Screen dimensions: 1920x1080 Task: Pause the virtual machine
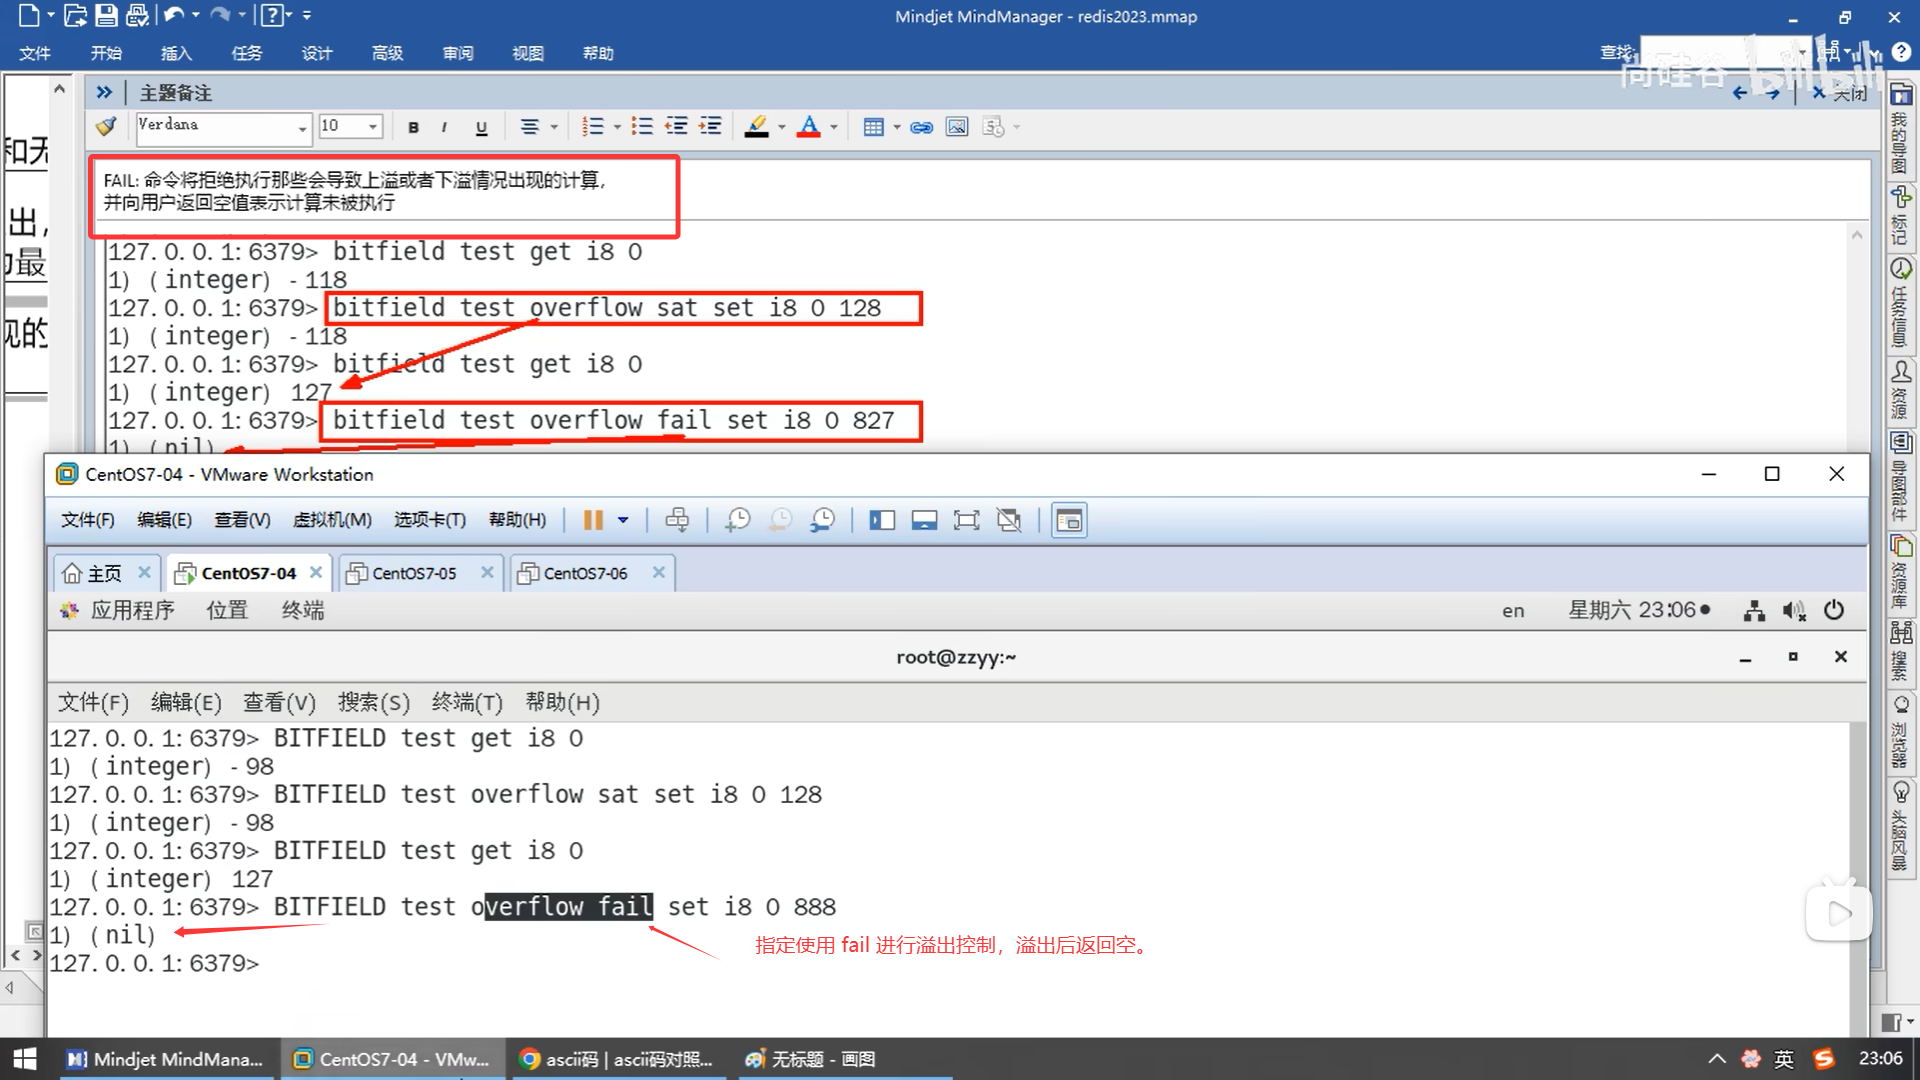(x=593, y=520)
